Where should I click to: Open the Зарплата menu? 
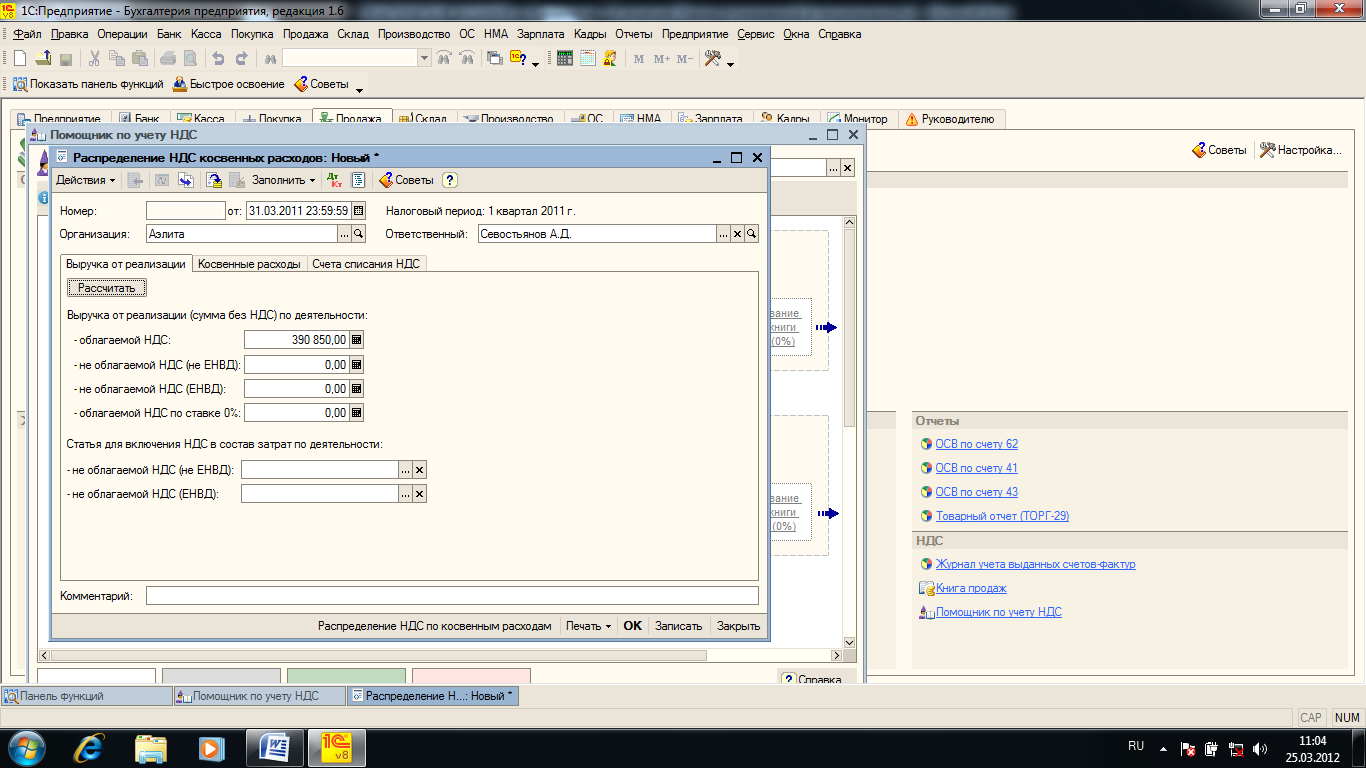(541, 34)
